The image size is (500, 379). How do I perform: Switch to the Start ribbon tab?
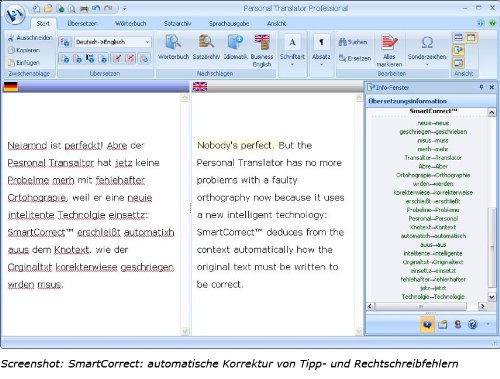pos(43,23)
